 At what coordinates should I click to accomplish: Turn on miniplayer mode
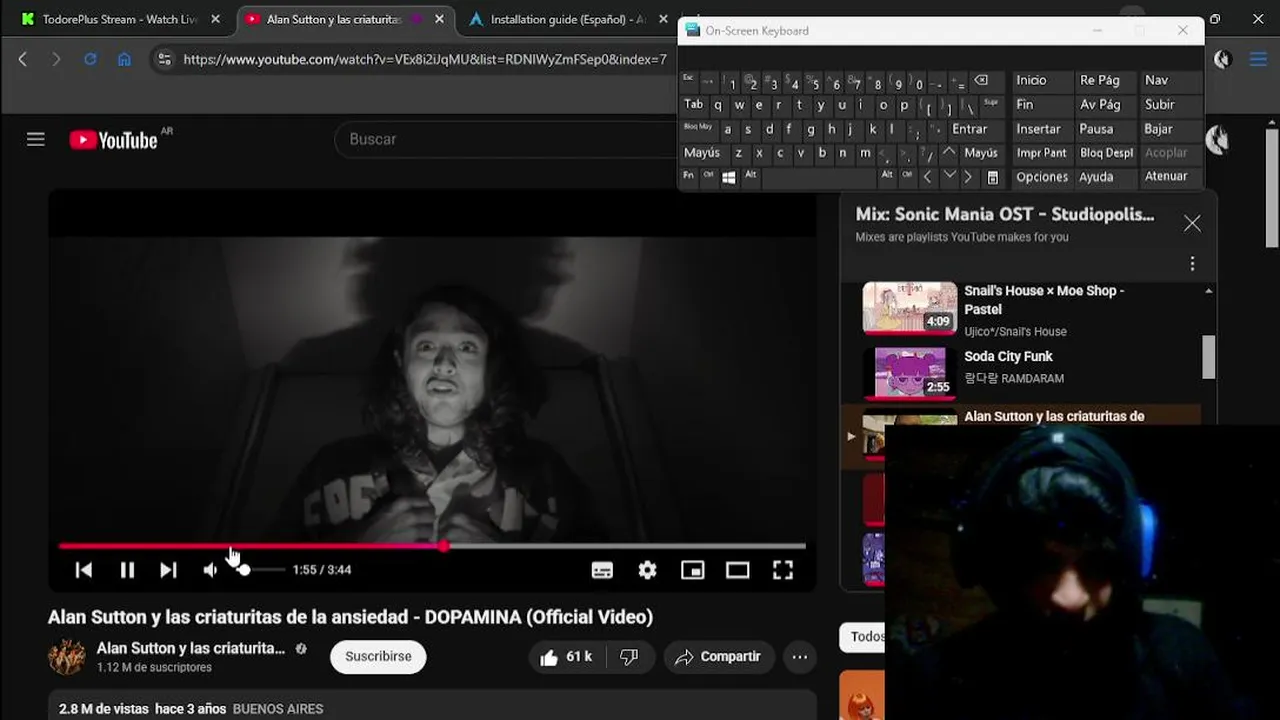point(693,570)
